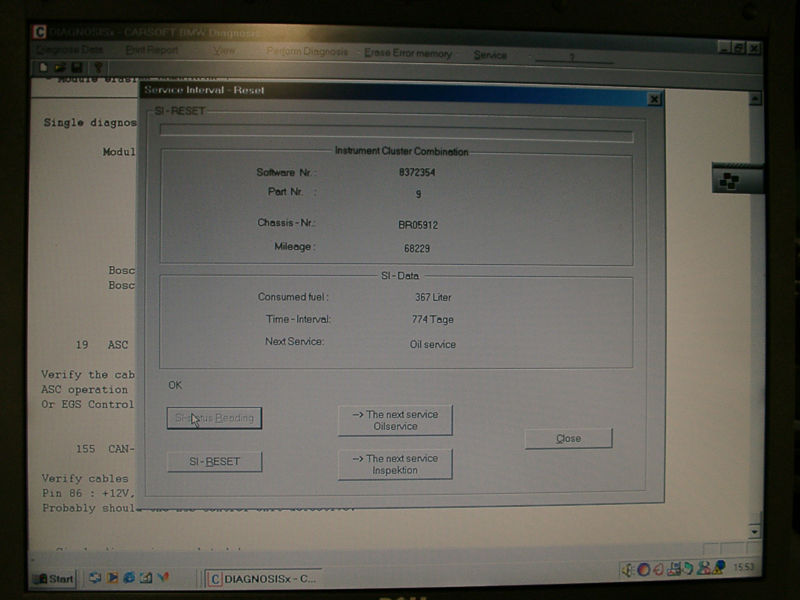This screenshot has height=600, width=800.
Task: Set the next service to Inspektion
Action: tap(395, 464)
